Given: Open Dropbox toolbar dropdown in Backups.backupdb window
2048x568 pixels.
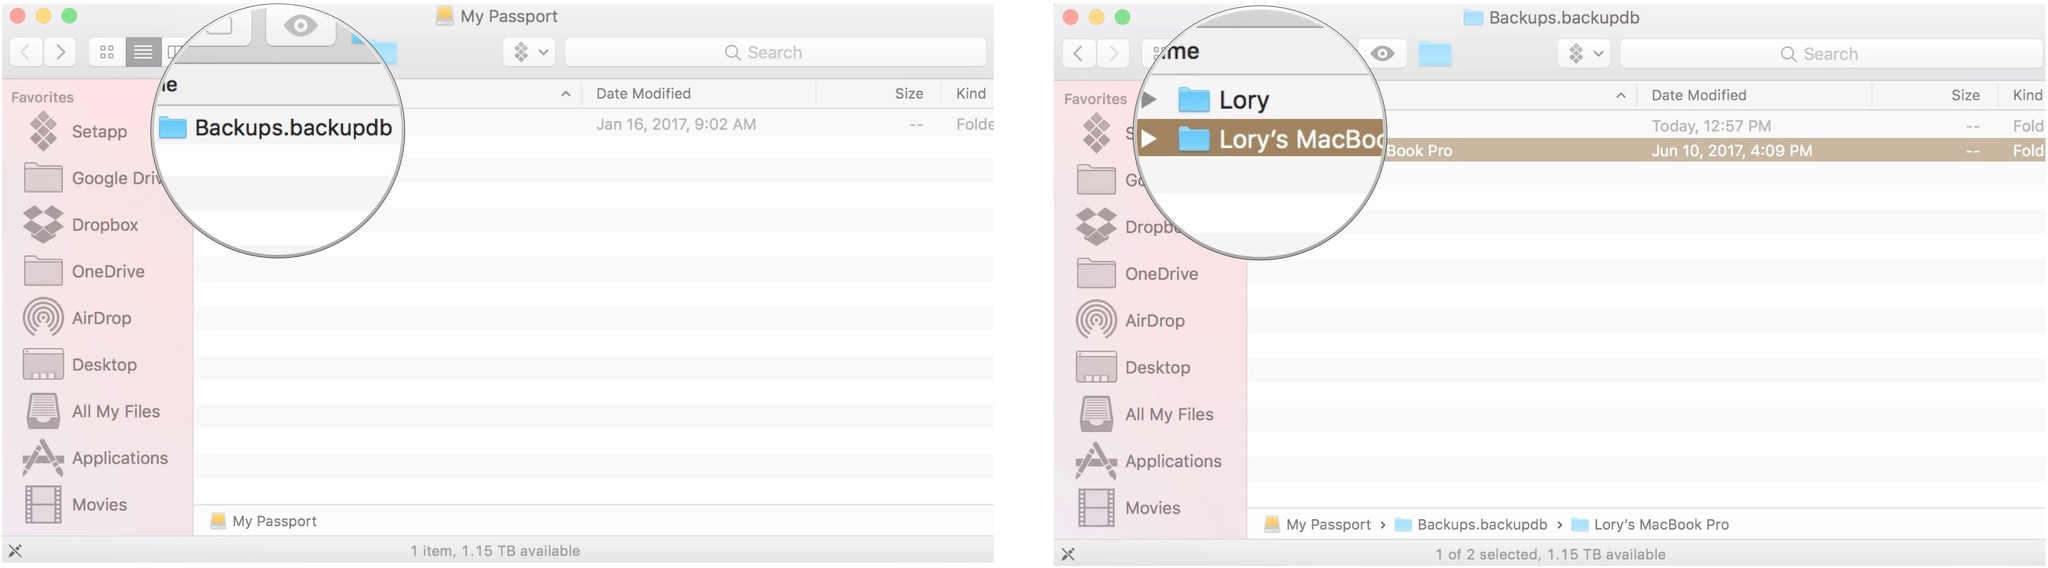Looking at the screenshot, I should pyautogui.click(x=1585, y=54).
